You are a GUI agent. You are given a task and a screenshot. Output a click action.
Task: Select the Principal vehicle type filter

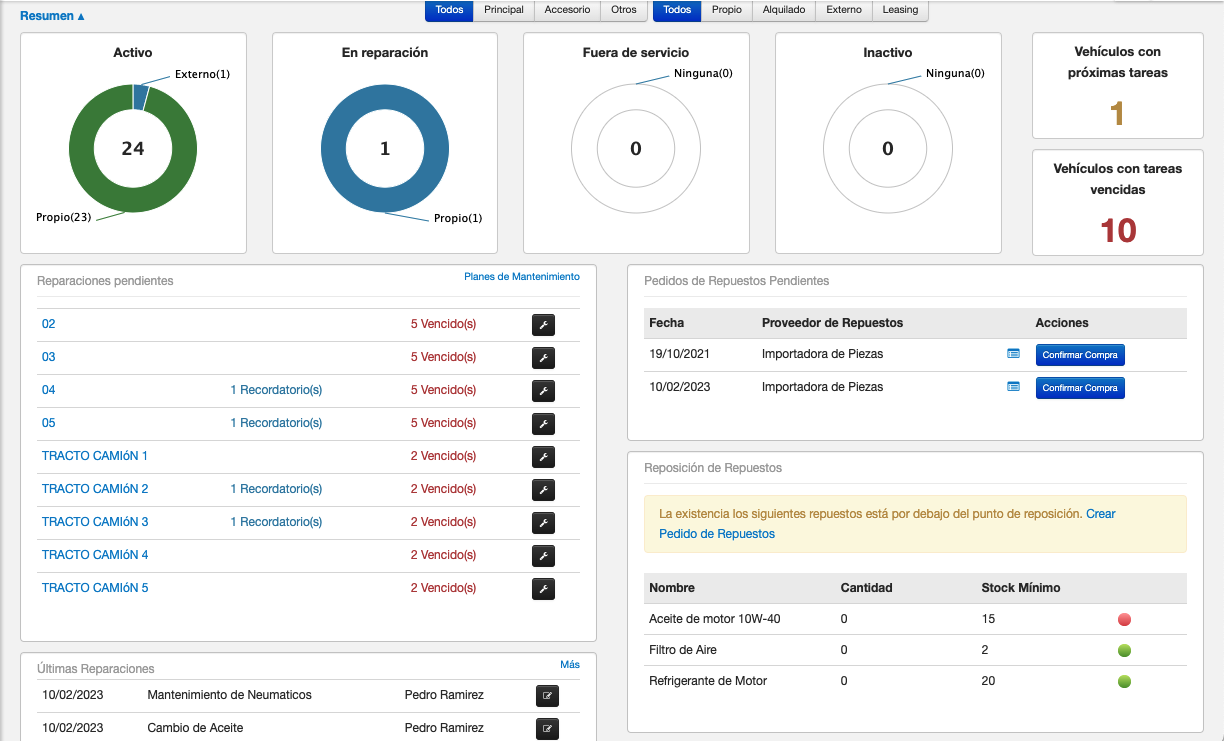504,10
